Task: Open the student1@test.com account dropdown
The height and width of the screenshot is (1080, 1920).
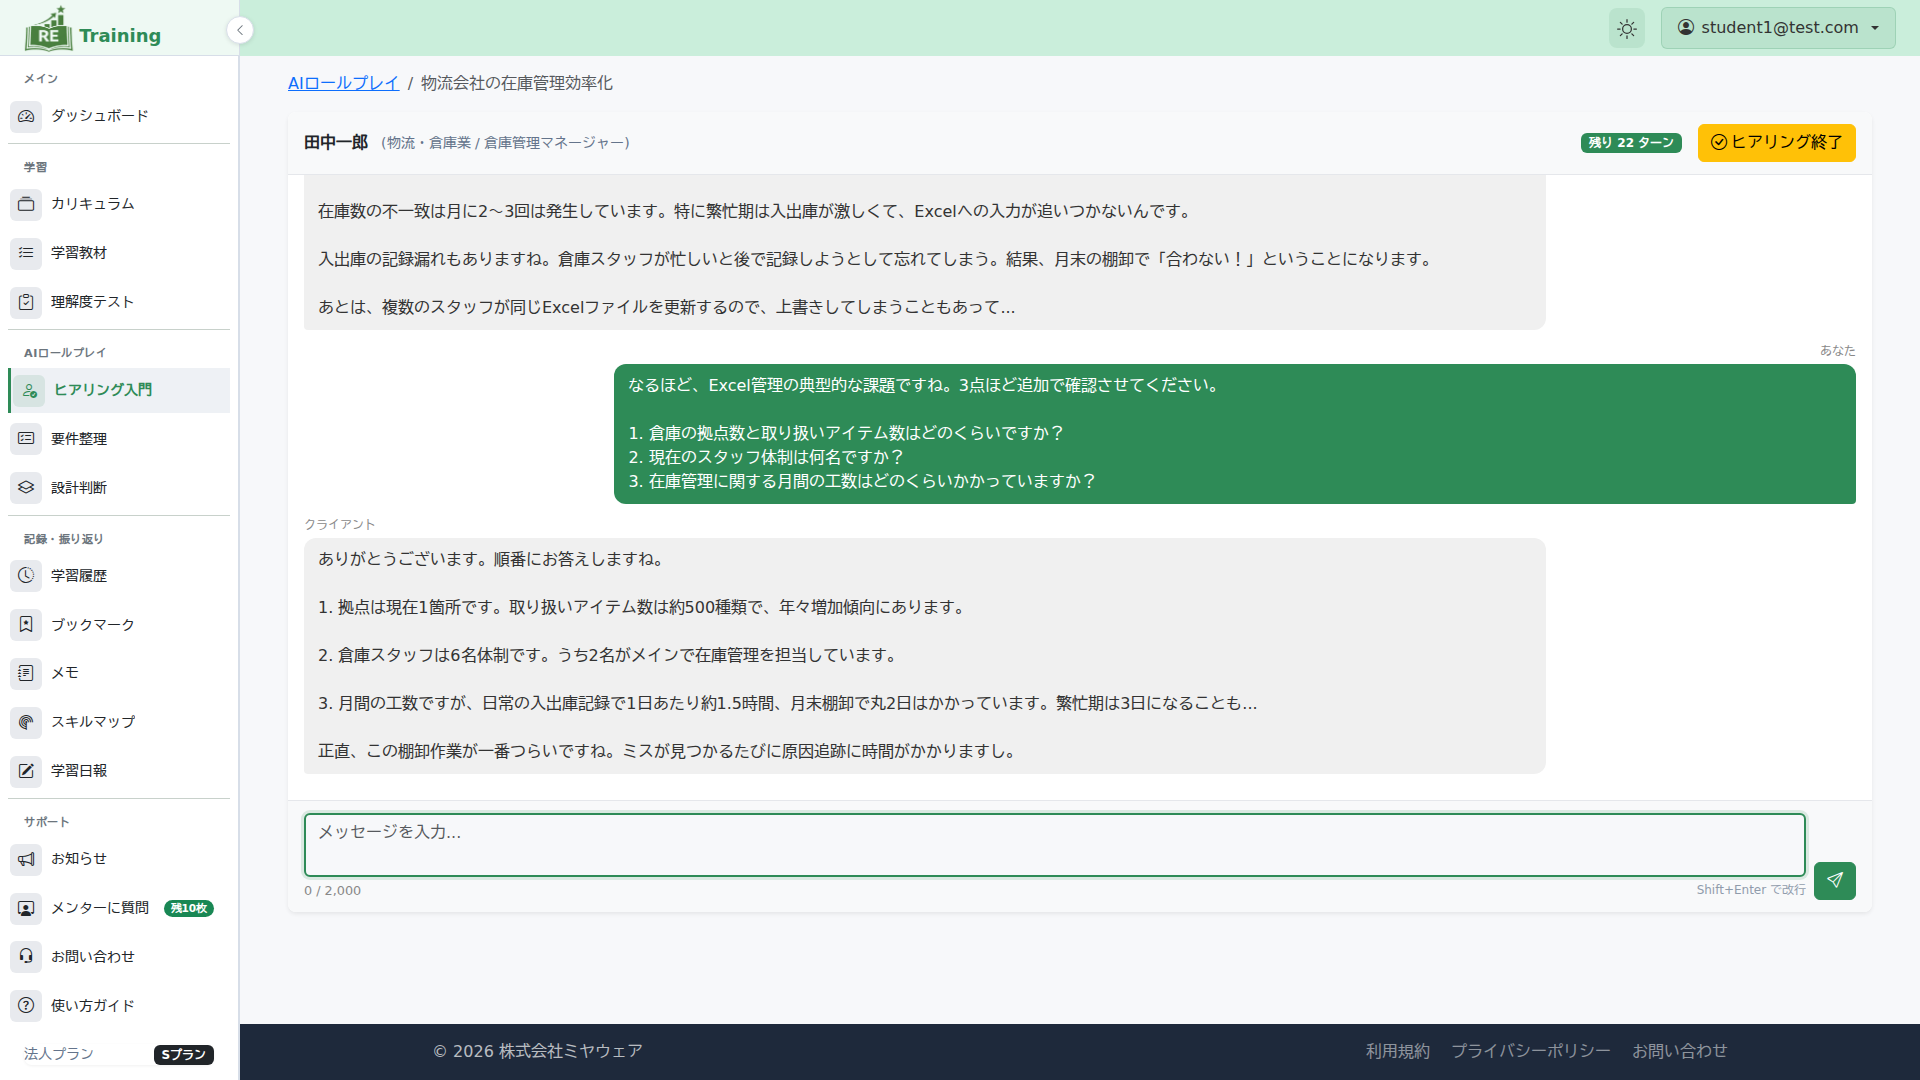Action: point(1778,27)
